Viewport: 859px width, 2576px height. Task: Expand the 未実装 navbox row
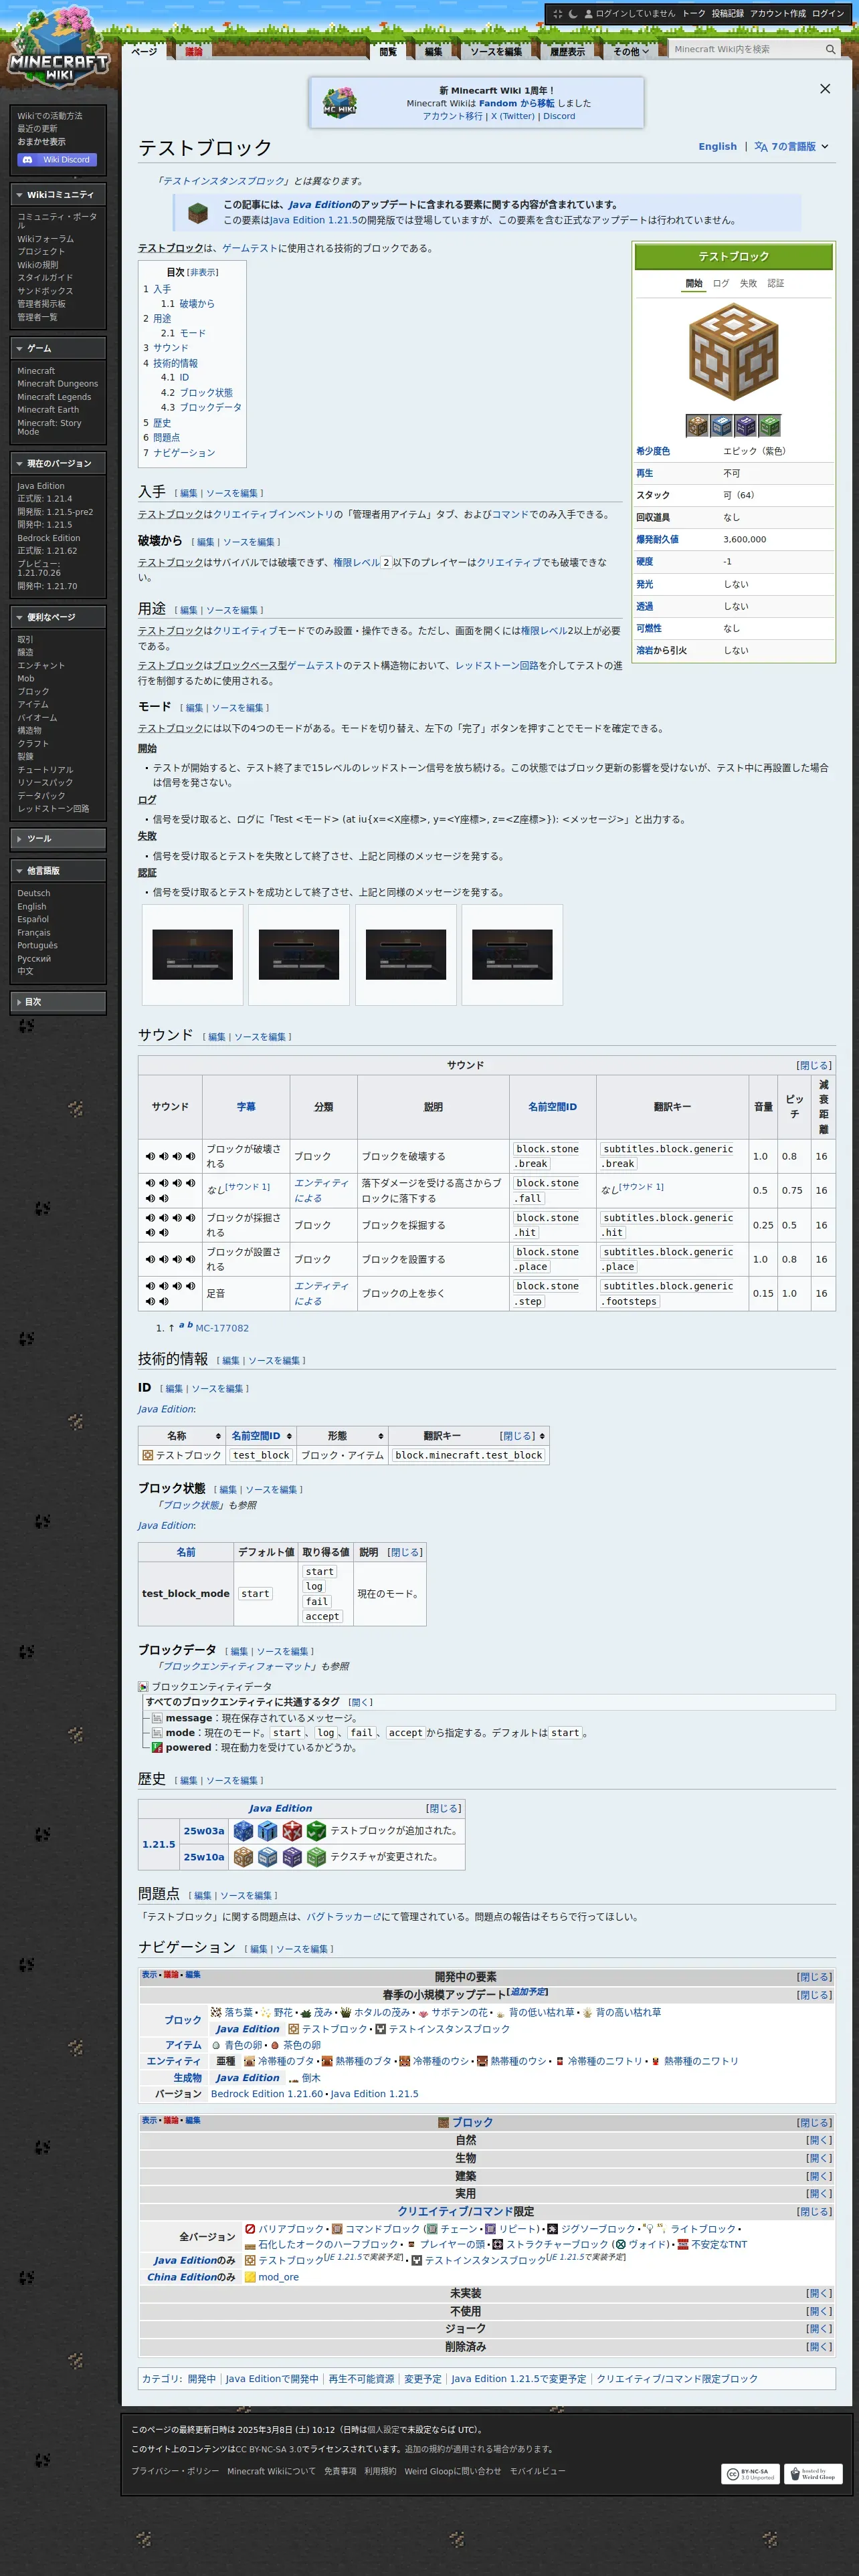(x=818, y=2293)
